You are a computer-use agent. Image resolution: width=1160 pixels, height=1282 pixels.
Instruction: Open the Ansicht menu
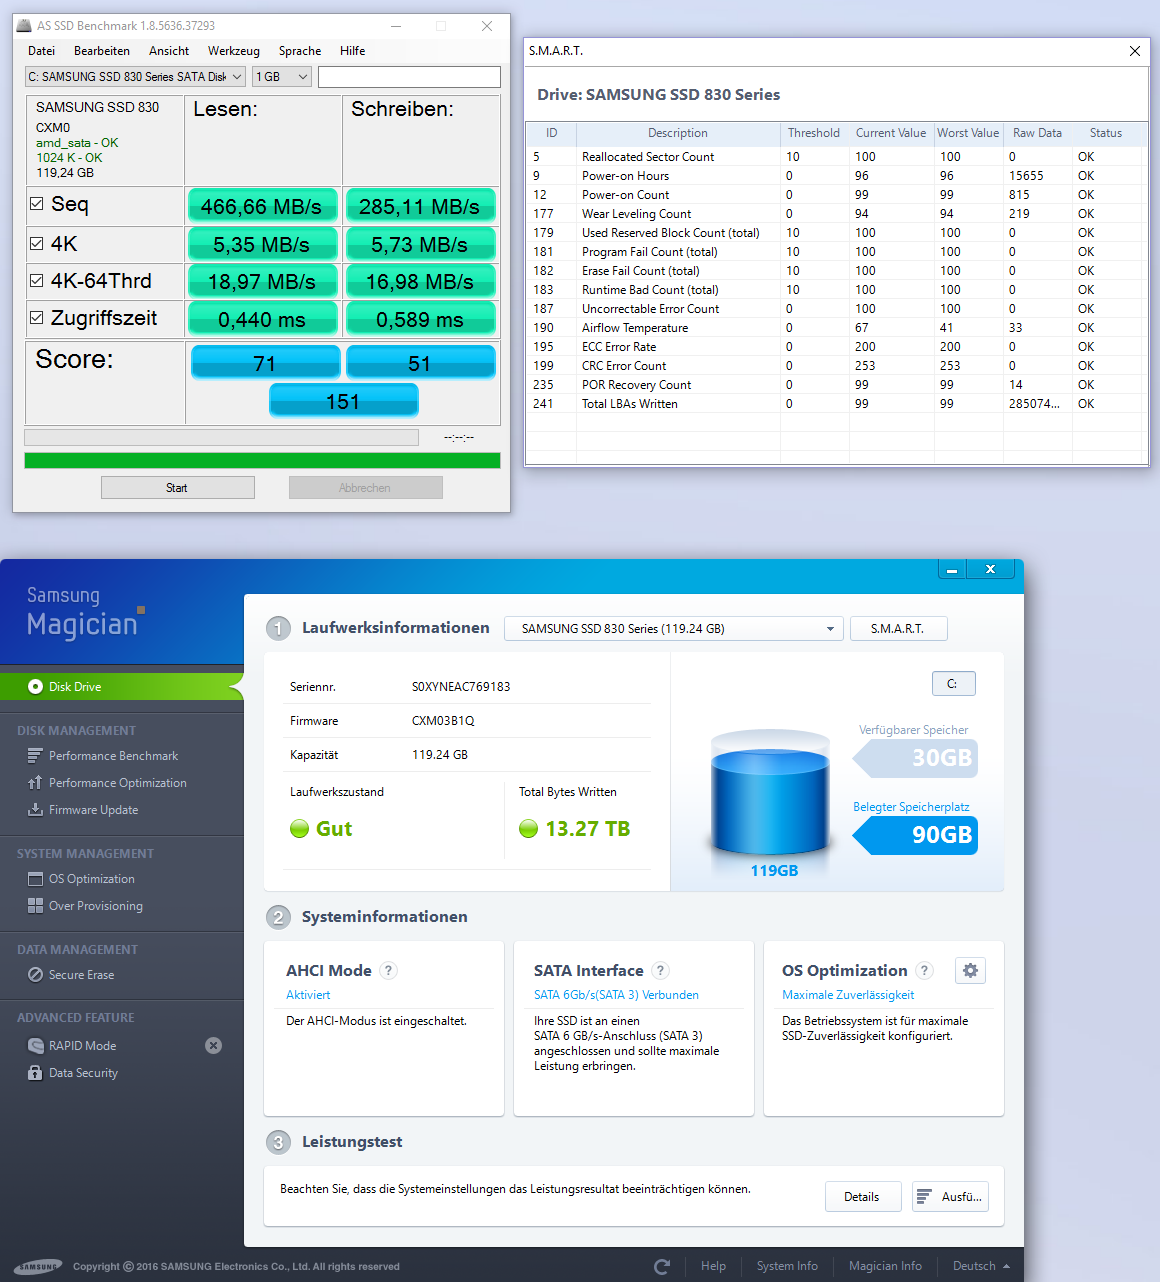(x=169, y=51)
